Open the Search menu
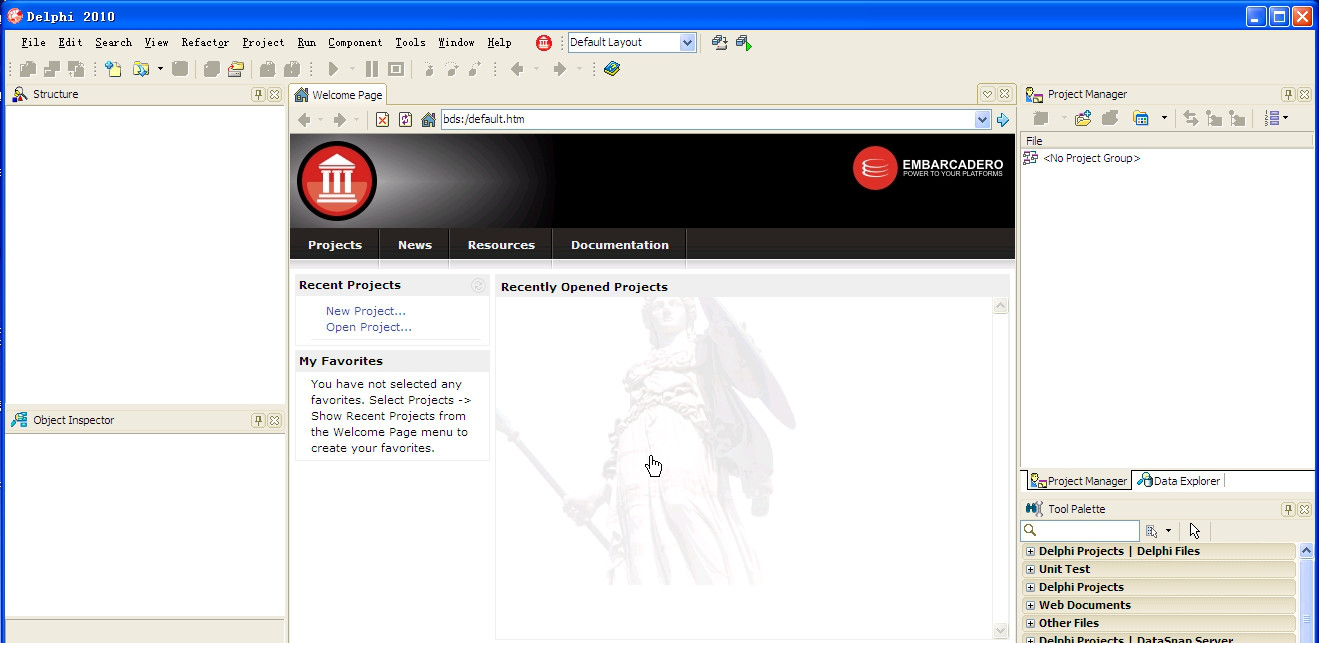Screen dimensions: 1319x668 [x=114, y=43]
